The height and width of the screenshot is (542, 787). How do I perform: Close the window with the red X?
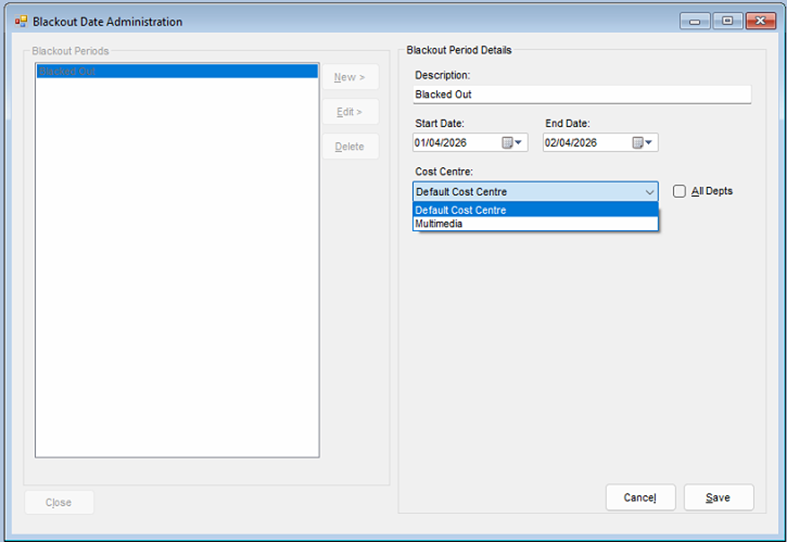760,21
